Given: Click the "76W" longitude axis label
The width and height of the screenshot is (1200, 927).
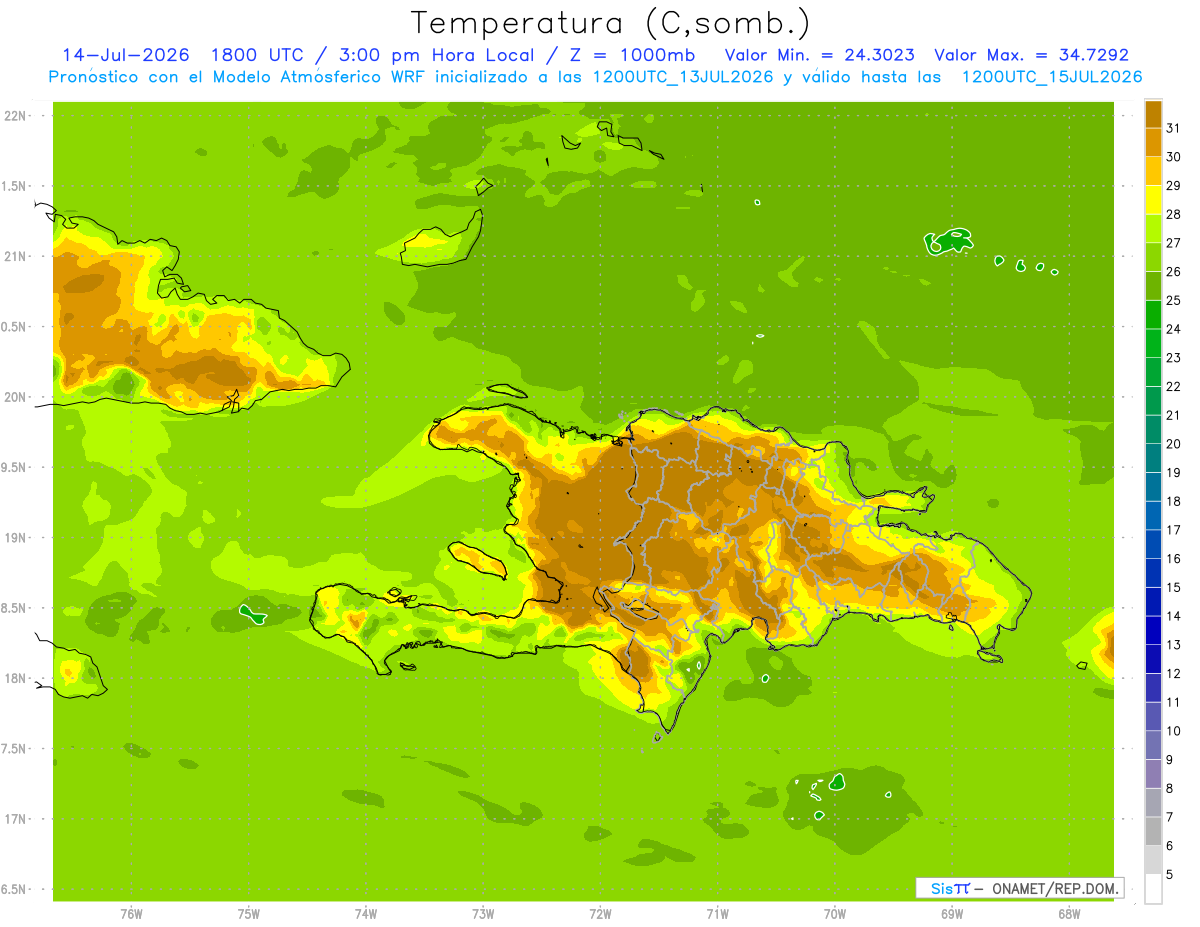Looking at the screenshot, I should point(131,914).
